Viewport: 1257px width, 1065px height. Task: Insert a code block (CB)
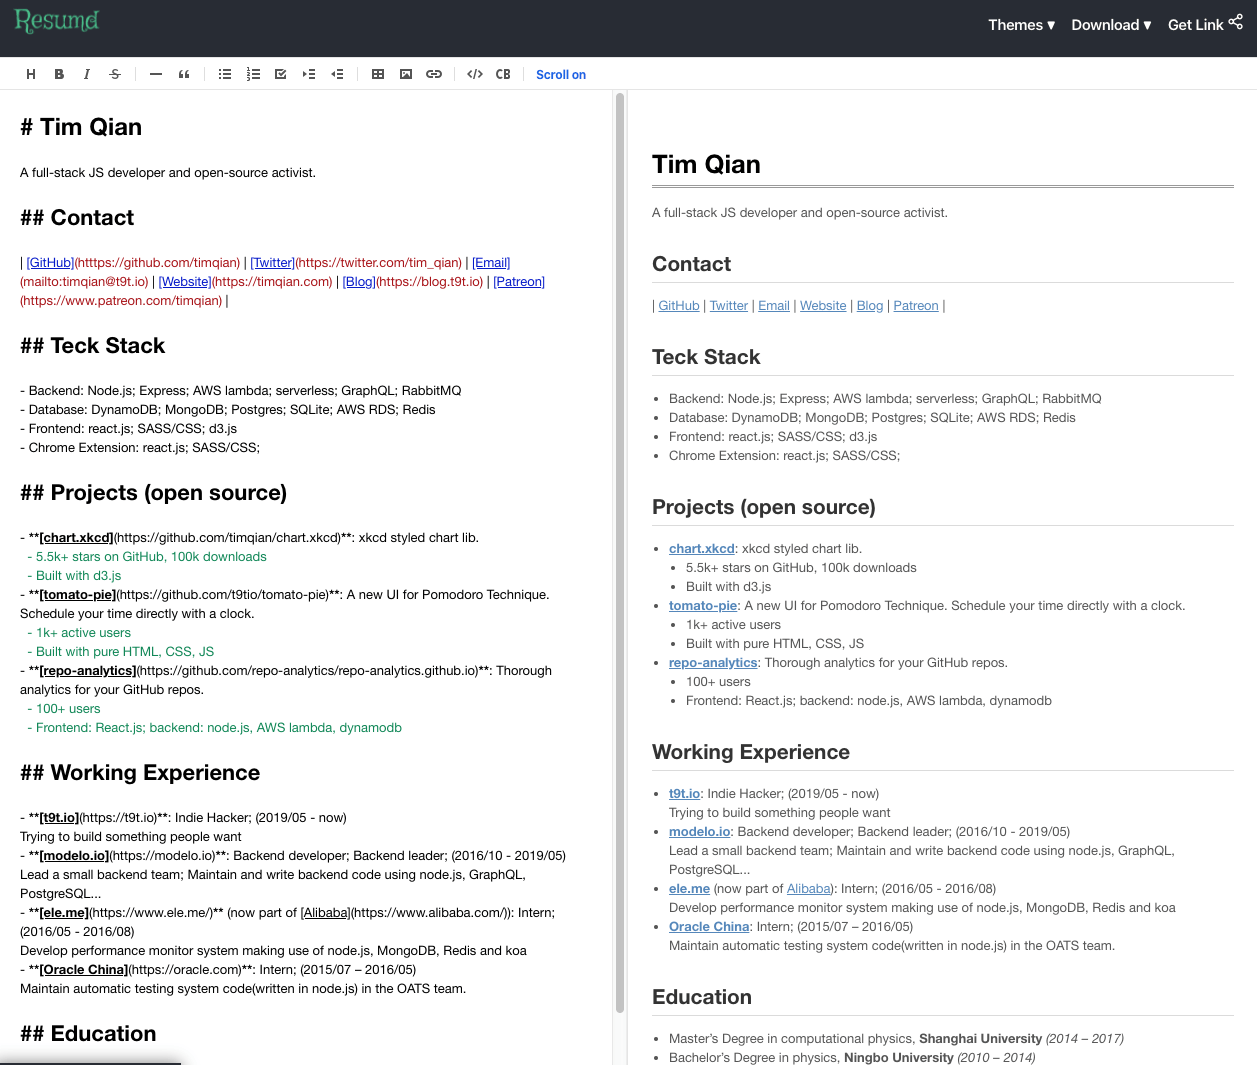[503, 74]
